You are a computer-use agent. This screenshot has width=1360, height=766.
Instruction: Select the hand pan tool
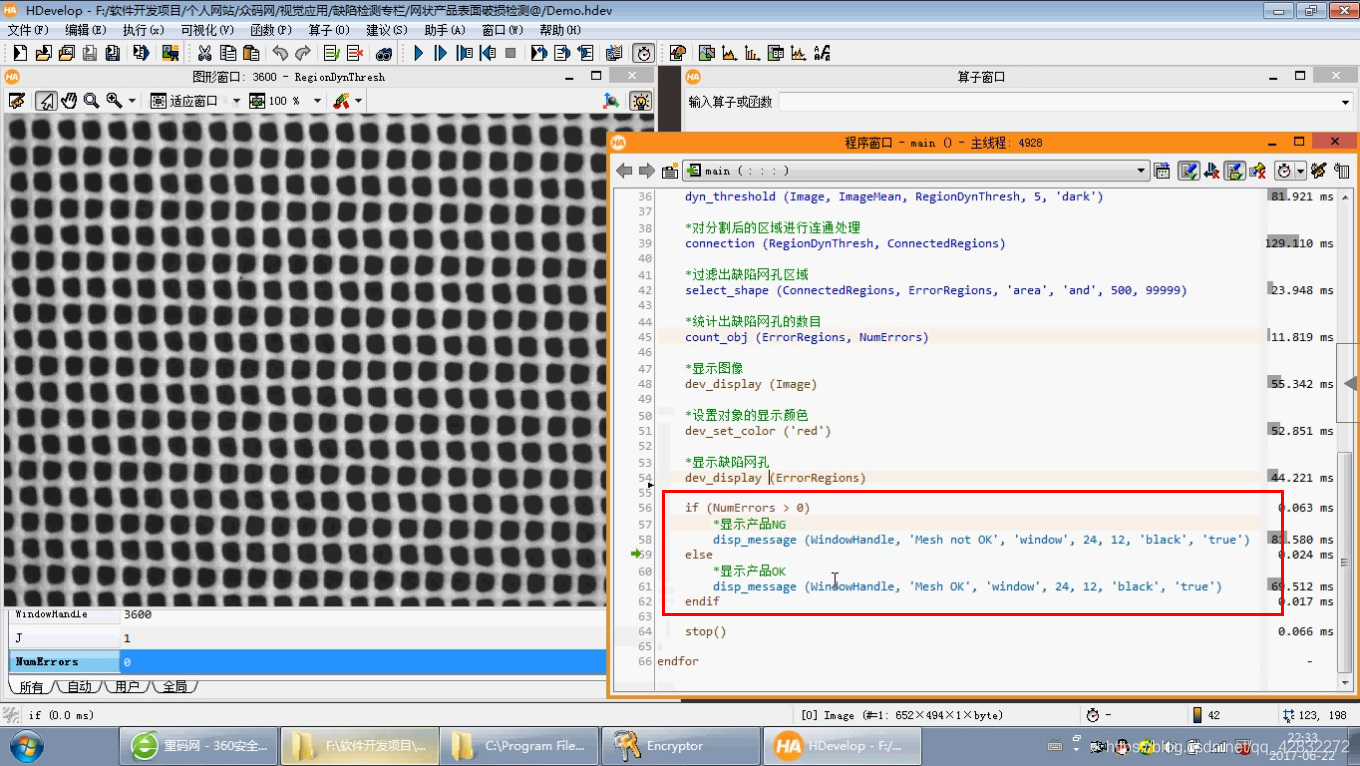coord(69,101)
